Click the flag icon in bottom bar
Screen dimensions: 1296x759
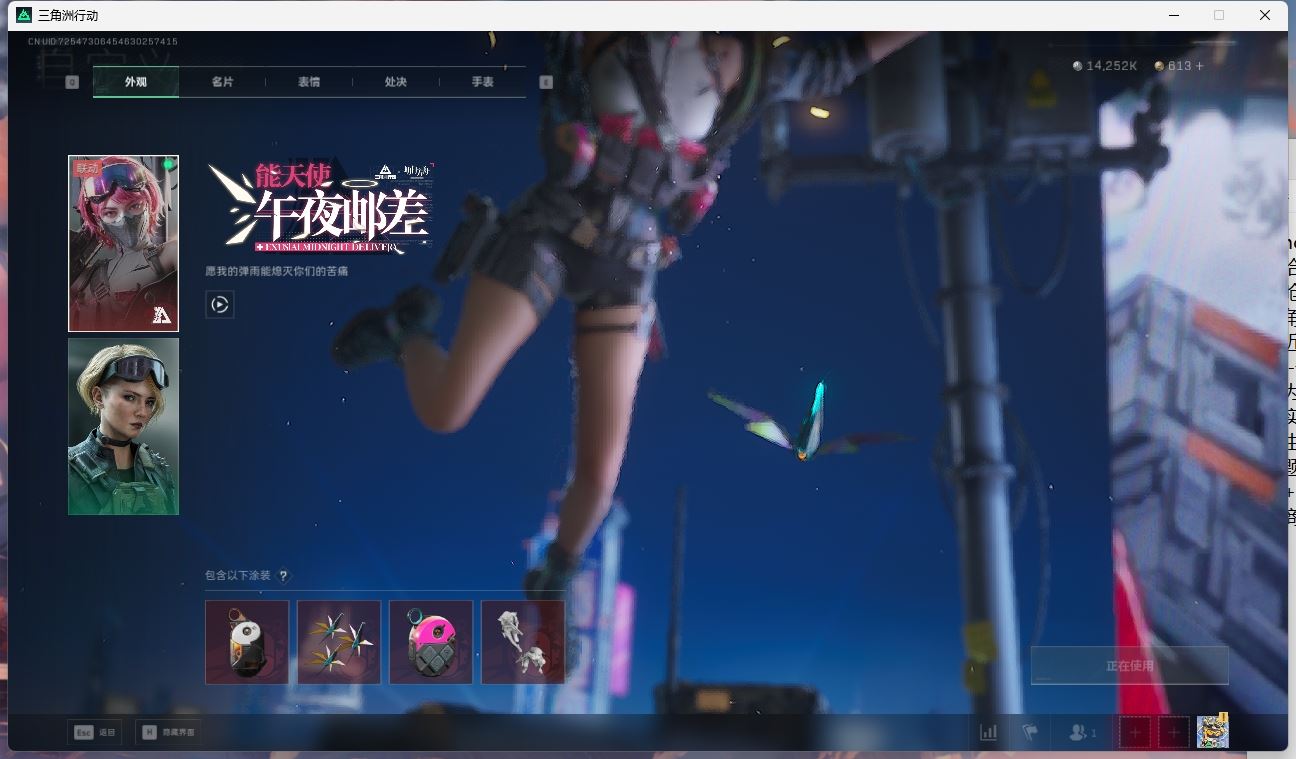click(1029, 732)
